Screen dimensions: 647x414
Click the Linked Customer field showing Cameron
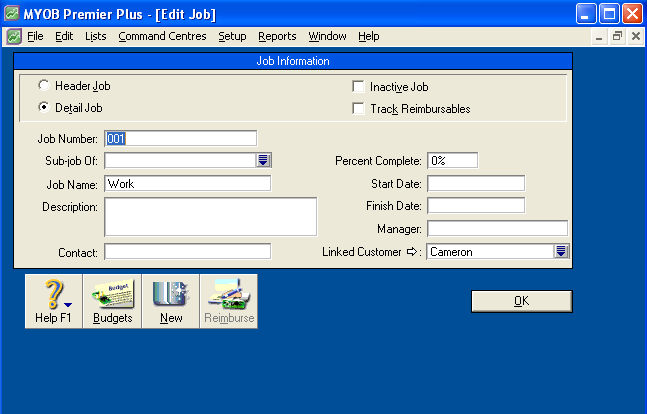[491, 251]
